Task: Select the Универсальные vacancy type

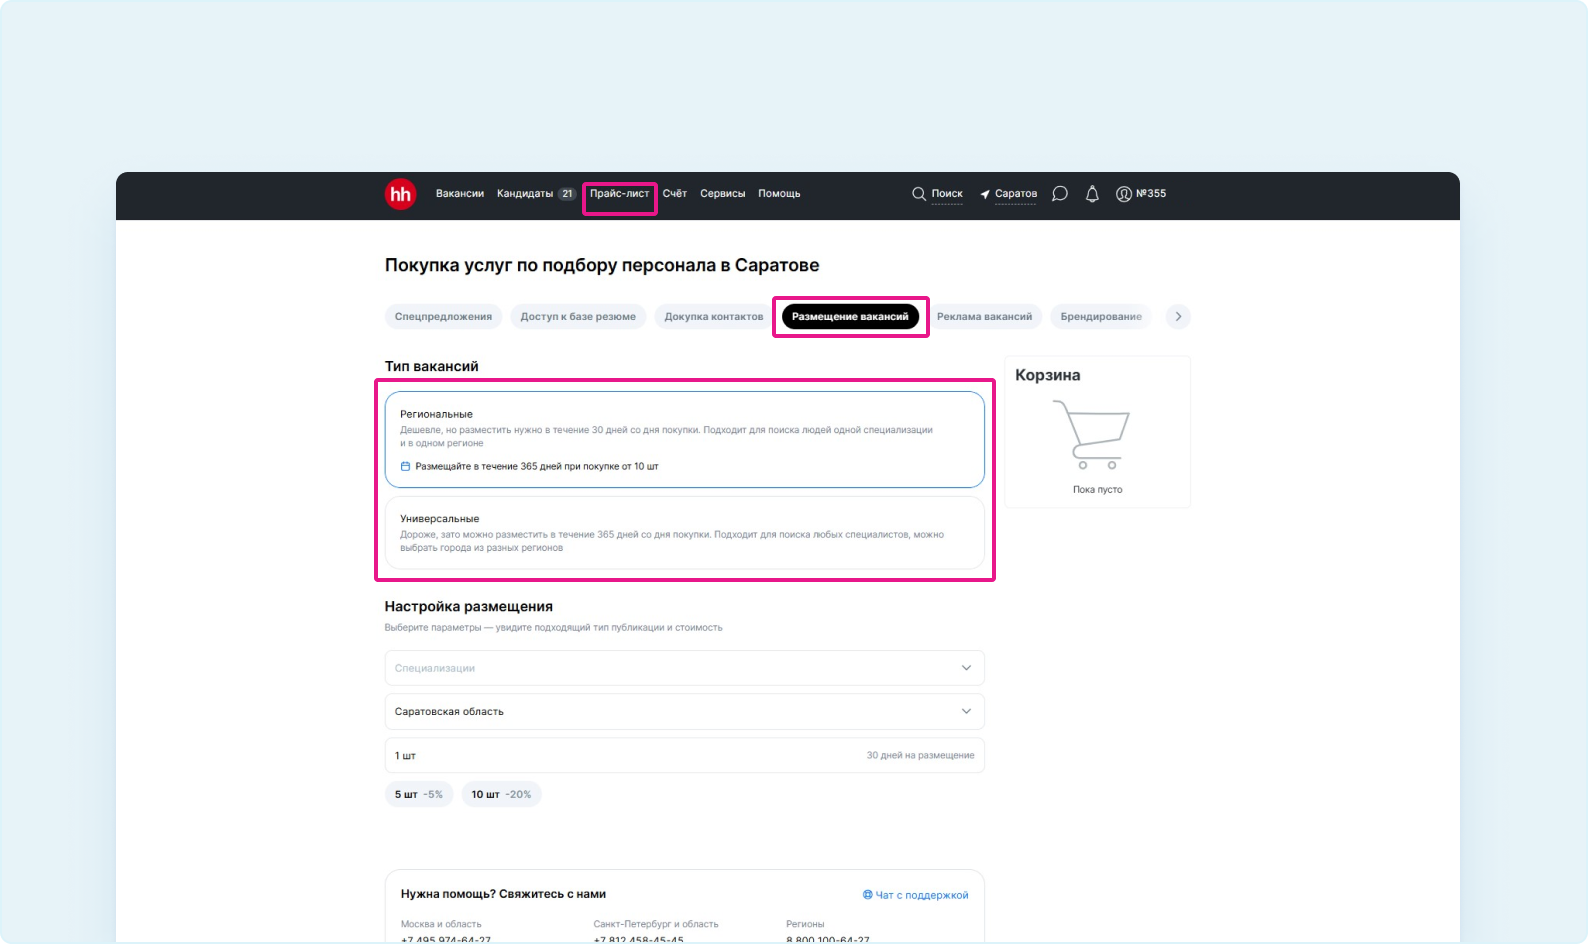Action: [685, 533]
